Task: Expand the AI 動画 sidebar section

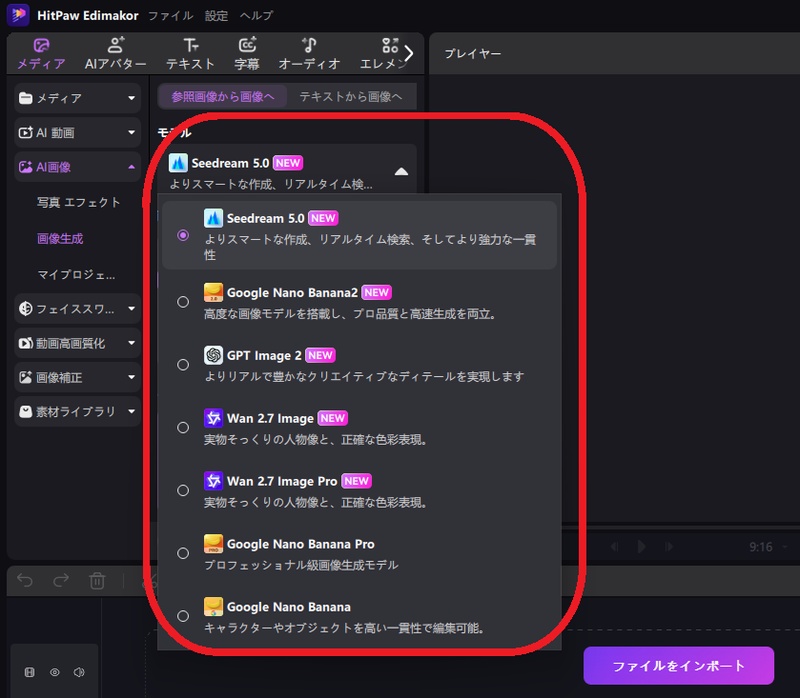Action: pos(78,133)
